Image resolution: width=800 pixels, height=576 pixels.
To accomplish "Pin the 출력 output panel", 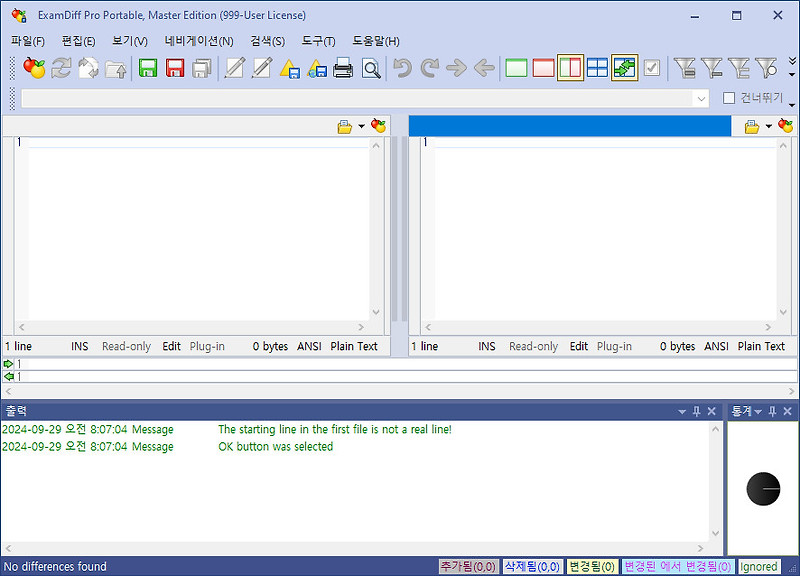I will click(x=696, y=411).
